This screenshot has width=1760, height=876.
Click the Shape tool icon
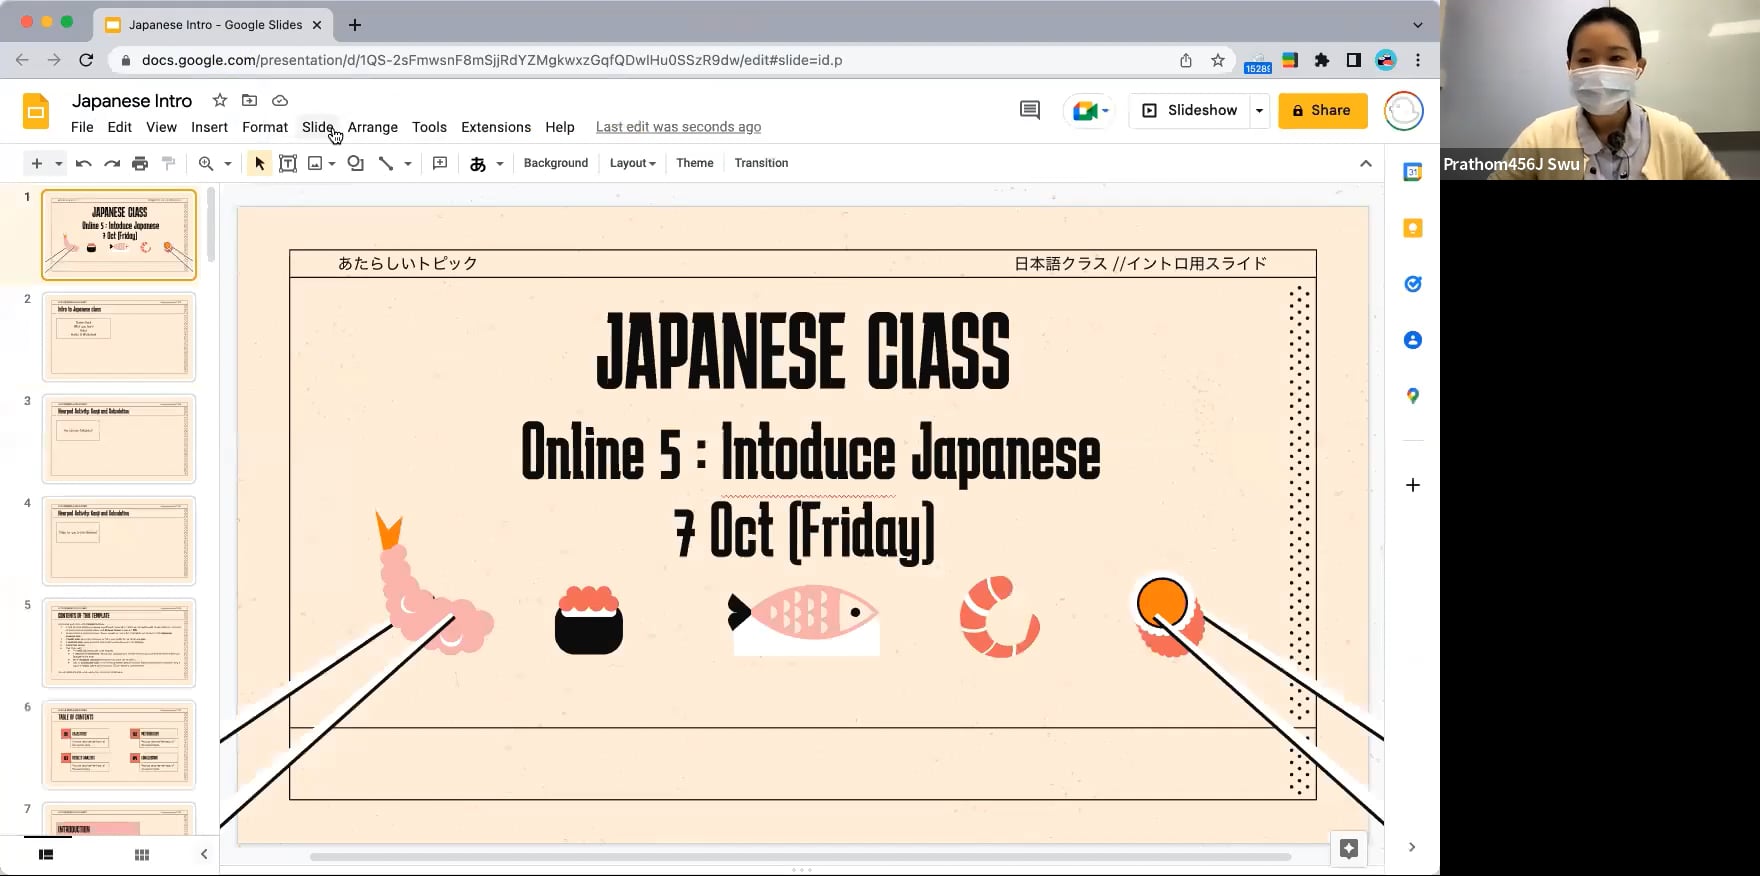click(x=355, y=163)
